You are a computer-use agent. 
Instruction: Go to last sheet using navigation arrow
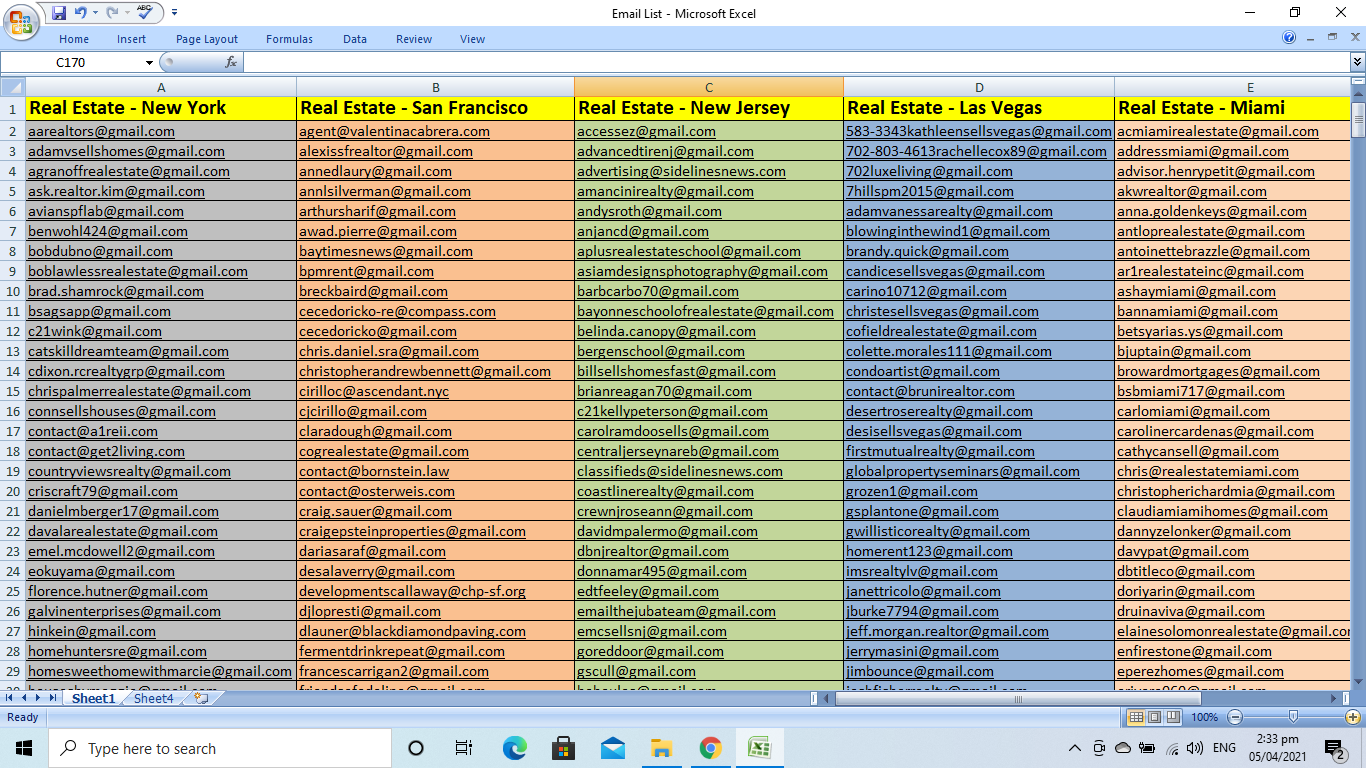tap(54, 698)
